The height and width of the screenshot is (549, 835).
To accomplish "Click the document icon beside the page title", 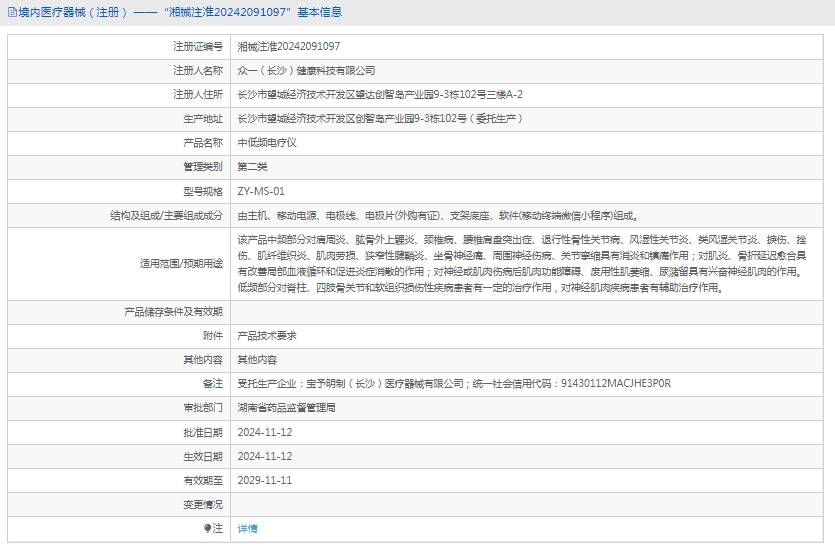I will click(x=10, y=13).
